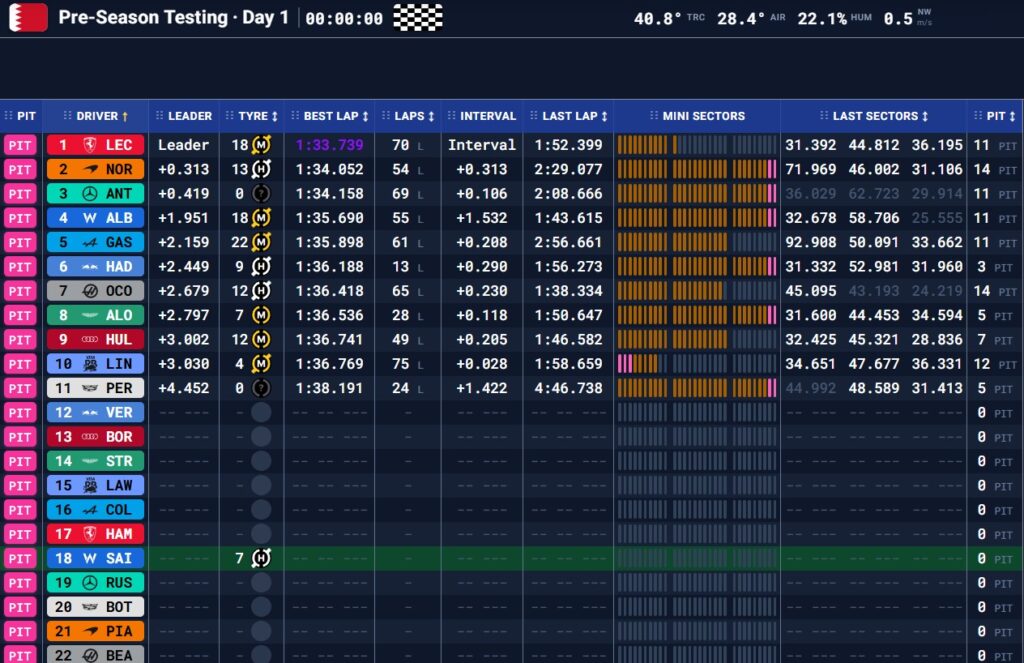This screenshot has height=663, width=1024.
Task: Click Leclerc's purple best lap 1:33.739
Action: pyautogui.click(x=329, y=145)
